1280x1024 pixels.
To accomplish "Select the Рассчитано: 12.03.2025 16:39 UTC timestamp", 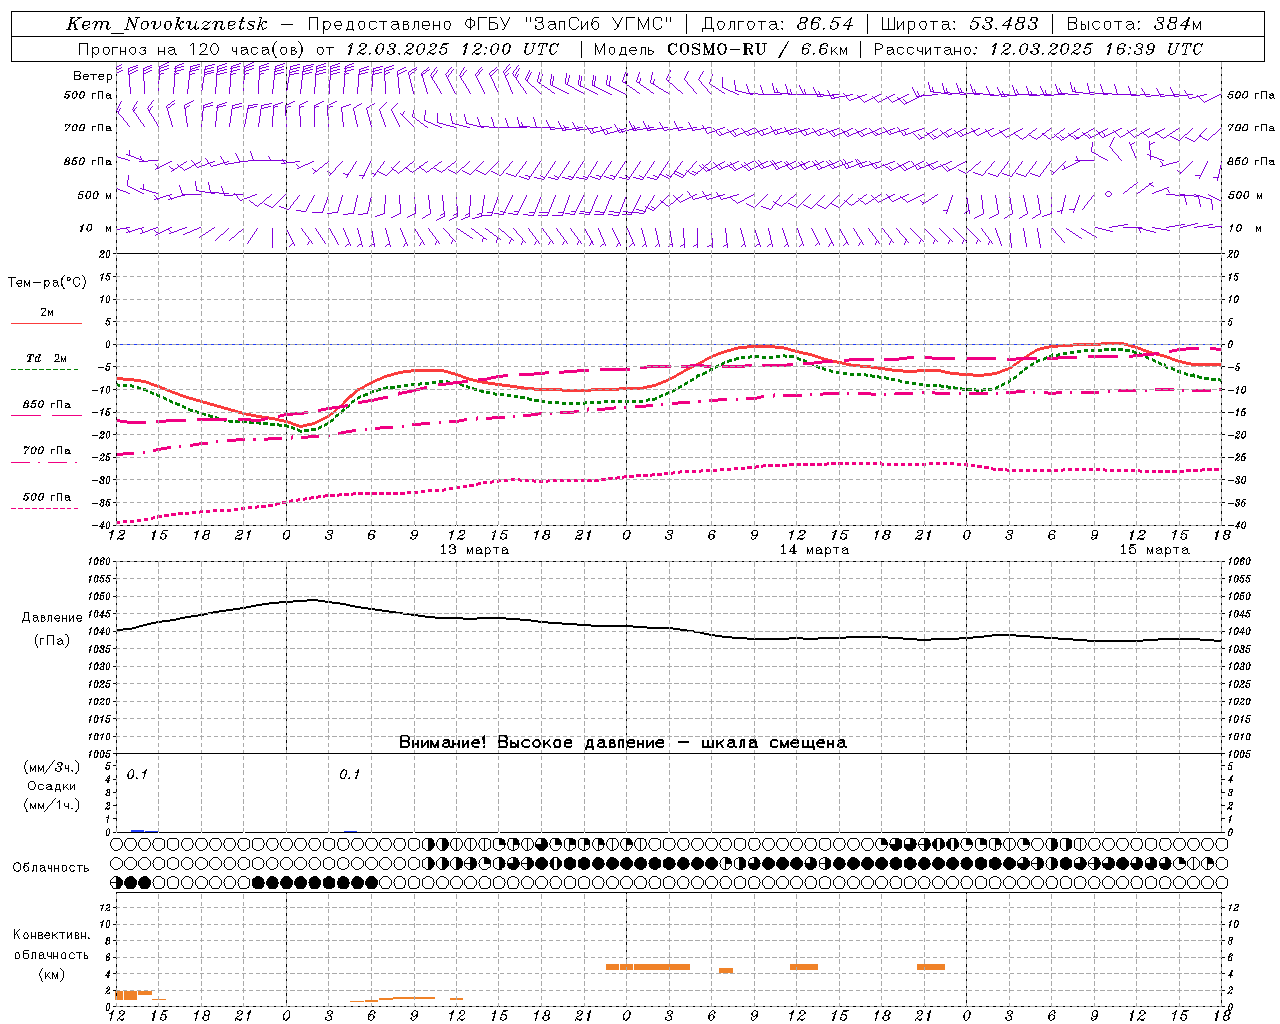I will [x=1038, y=49].
